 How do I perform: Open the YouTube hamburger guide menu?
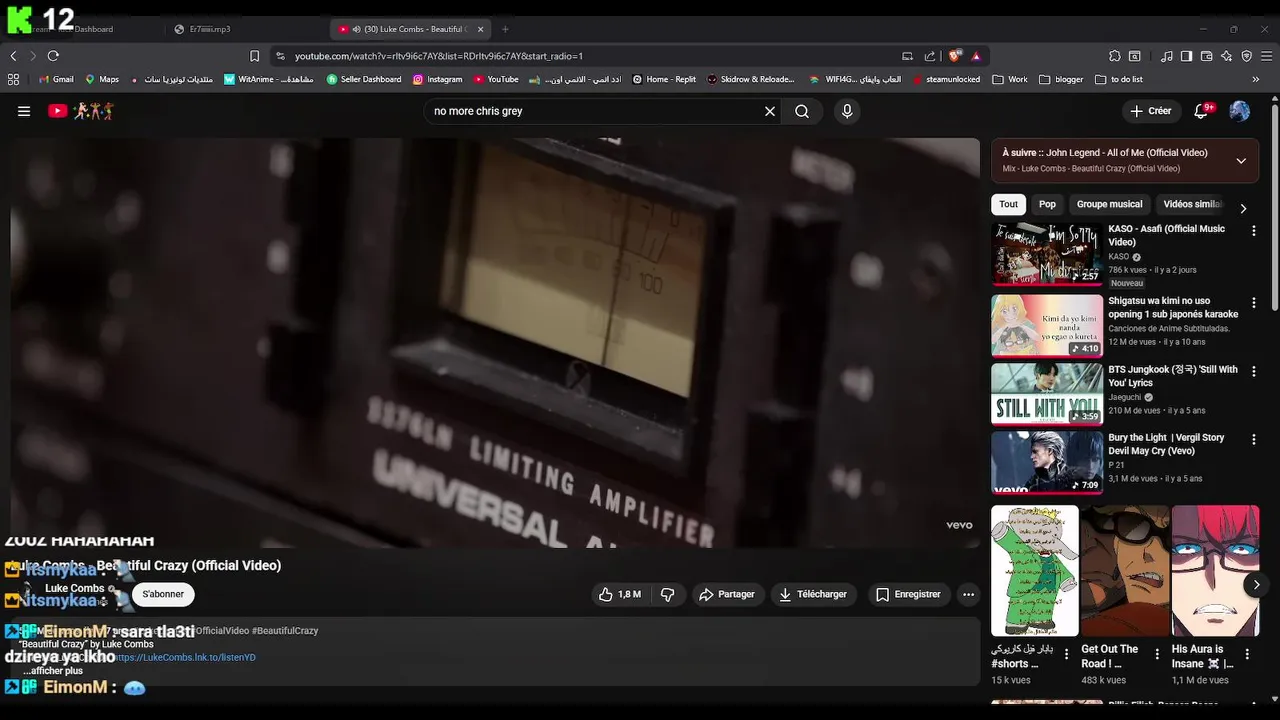pyautogui.click(x=24, y=111)
